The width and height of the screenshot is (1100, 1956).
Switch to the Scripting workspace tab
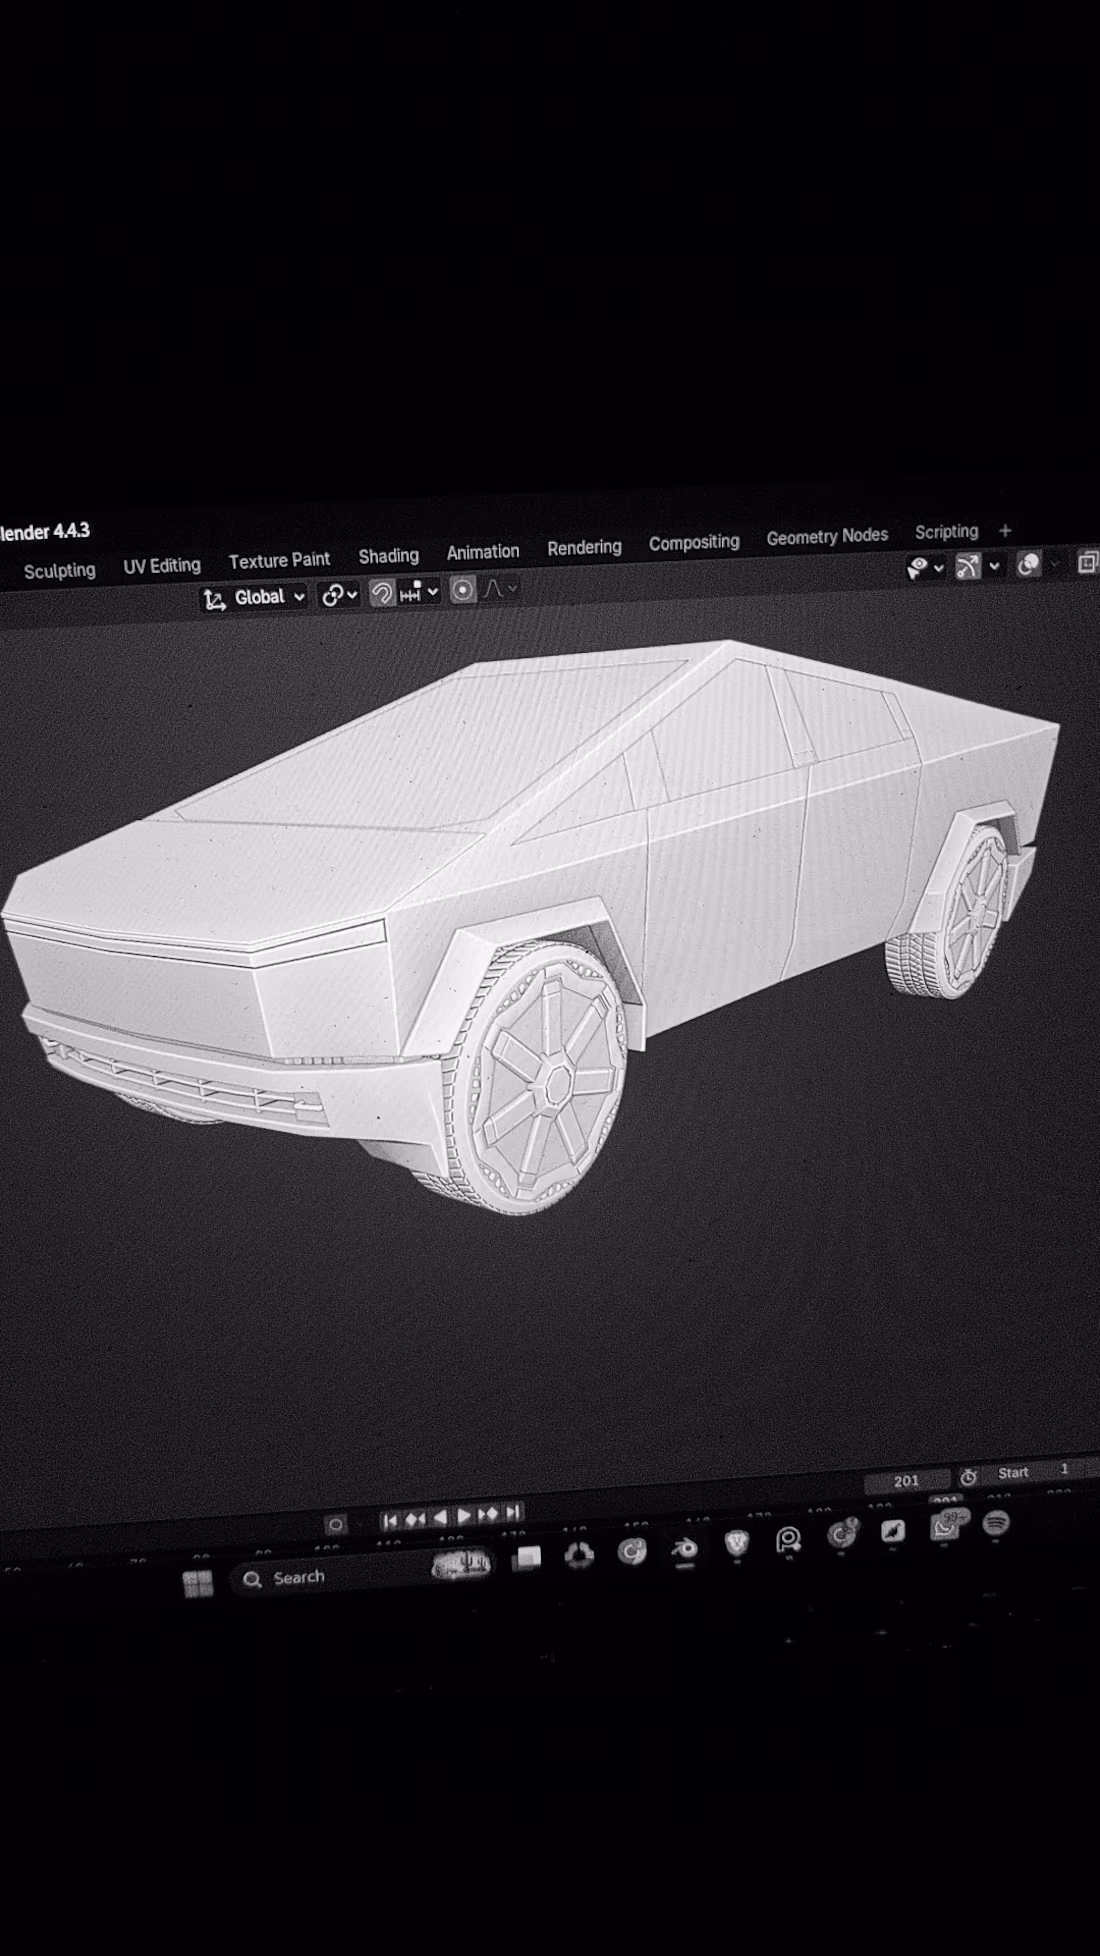[x=946, y=531]
